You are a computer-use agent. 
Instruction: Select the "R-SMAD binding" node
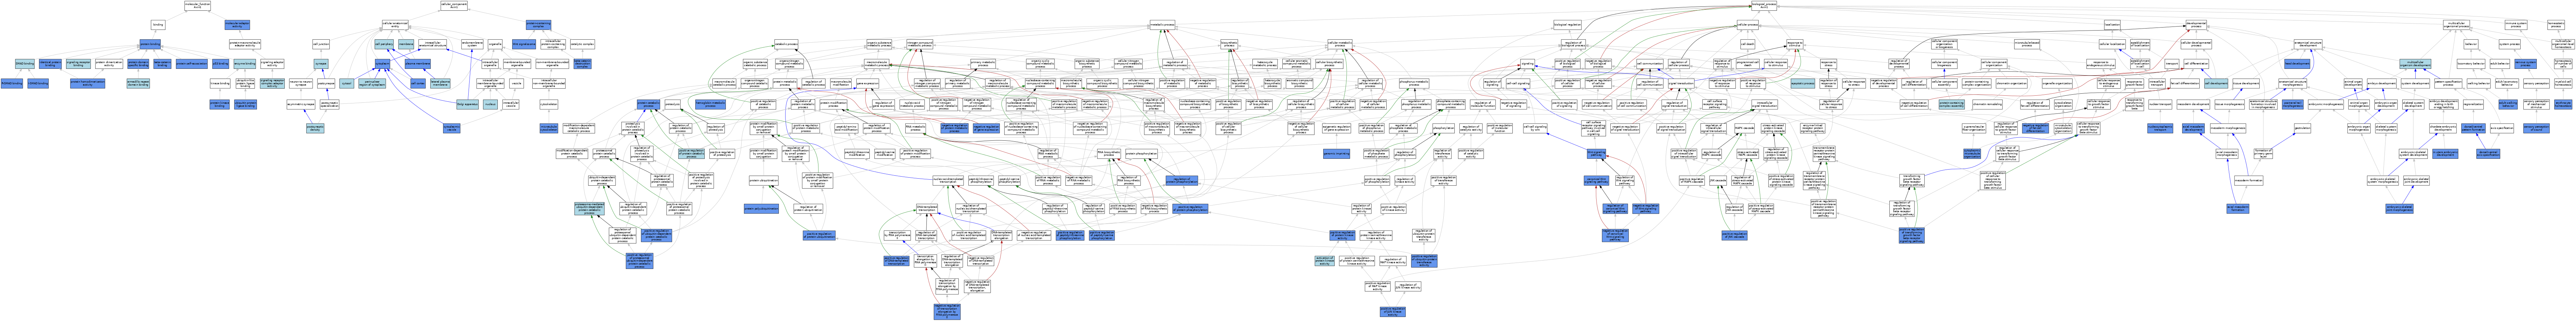[x=12, y=83]
